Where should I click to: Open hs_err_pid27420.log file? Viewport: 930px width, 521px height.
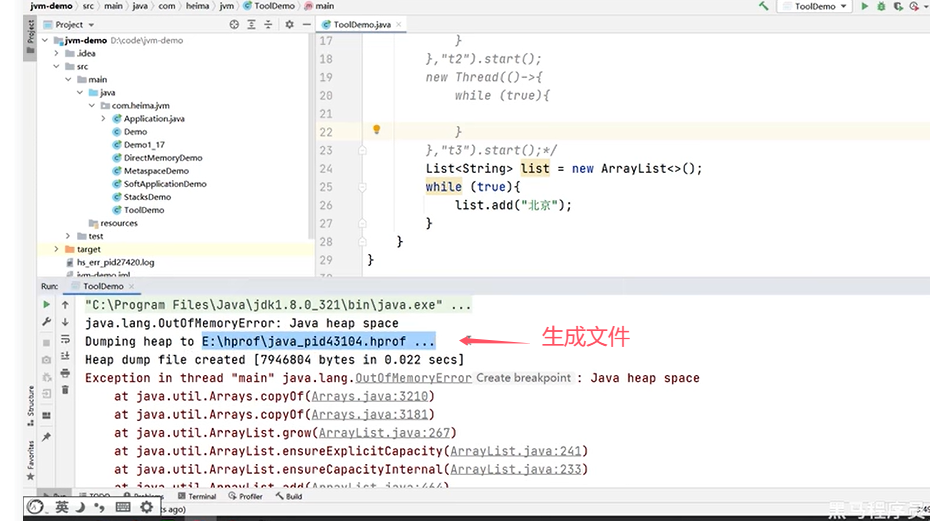(115, 262)
